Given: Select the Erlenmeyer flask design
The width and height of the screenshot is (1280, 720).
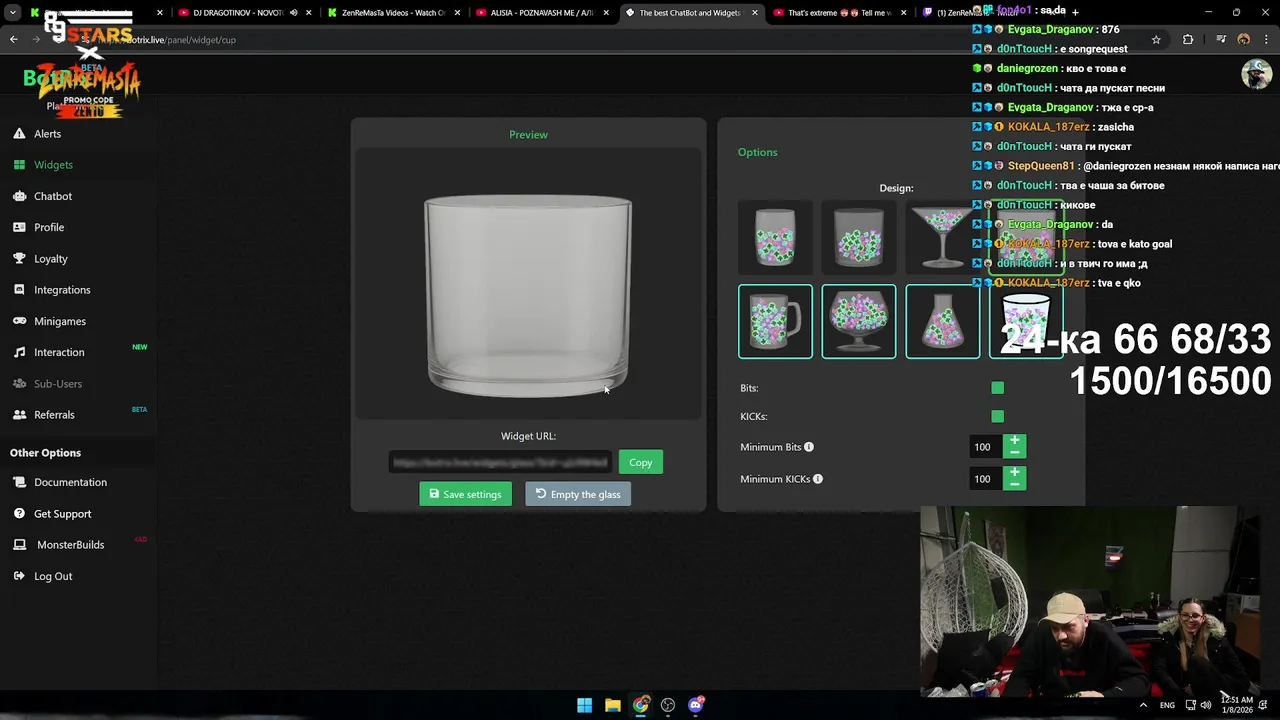Looking at the screenshot, I should click(942, 321).
